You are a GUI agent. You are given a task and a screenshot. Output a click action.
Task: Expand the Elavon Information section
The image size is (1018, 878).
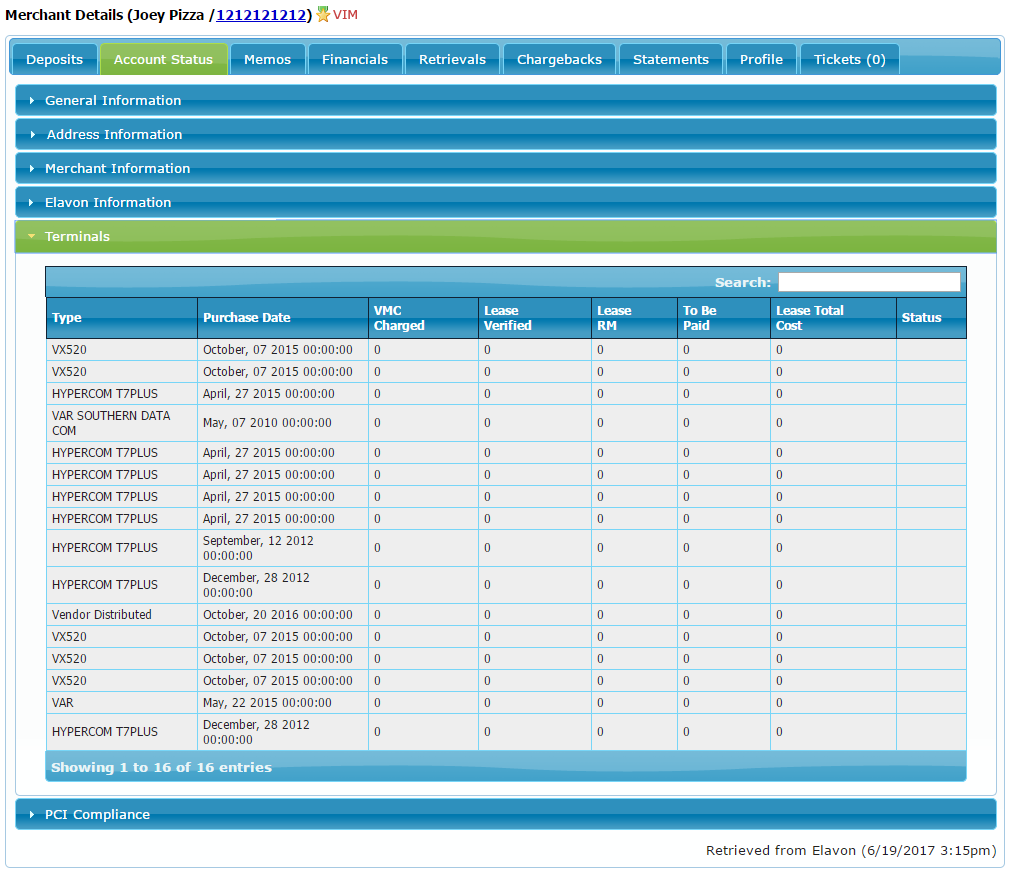506,202
